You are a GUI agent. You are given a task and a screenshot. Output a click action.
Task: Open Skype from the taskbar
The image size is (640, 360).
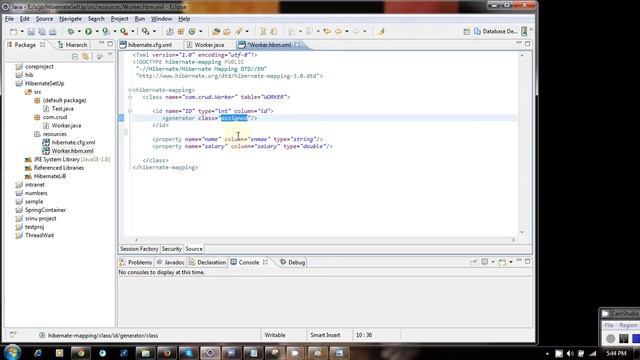click(188, 353)
